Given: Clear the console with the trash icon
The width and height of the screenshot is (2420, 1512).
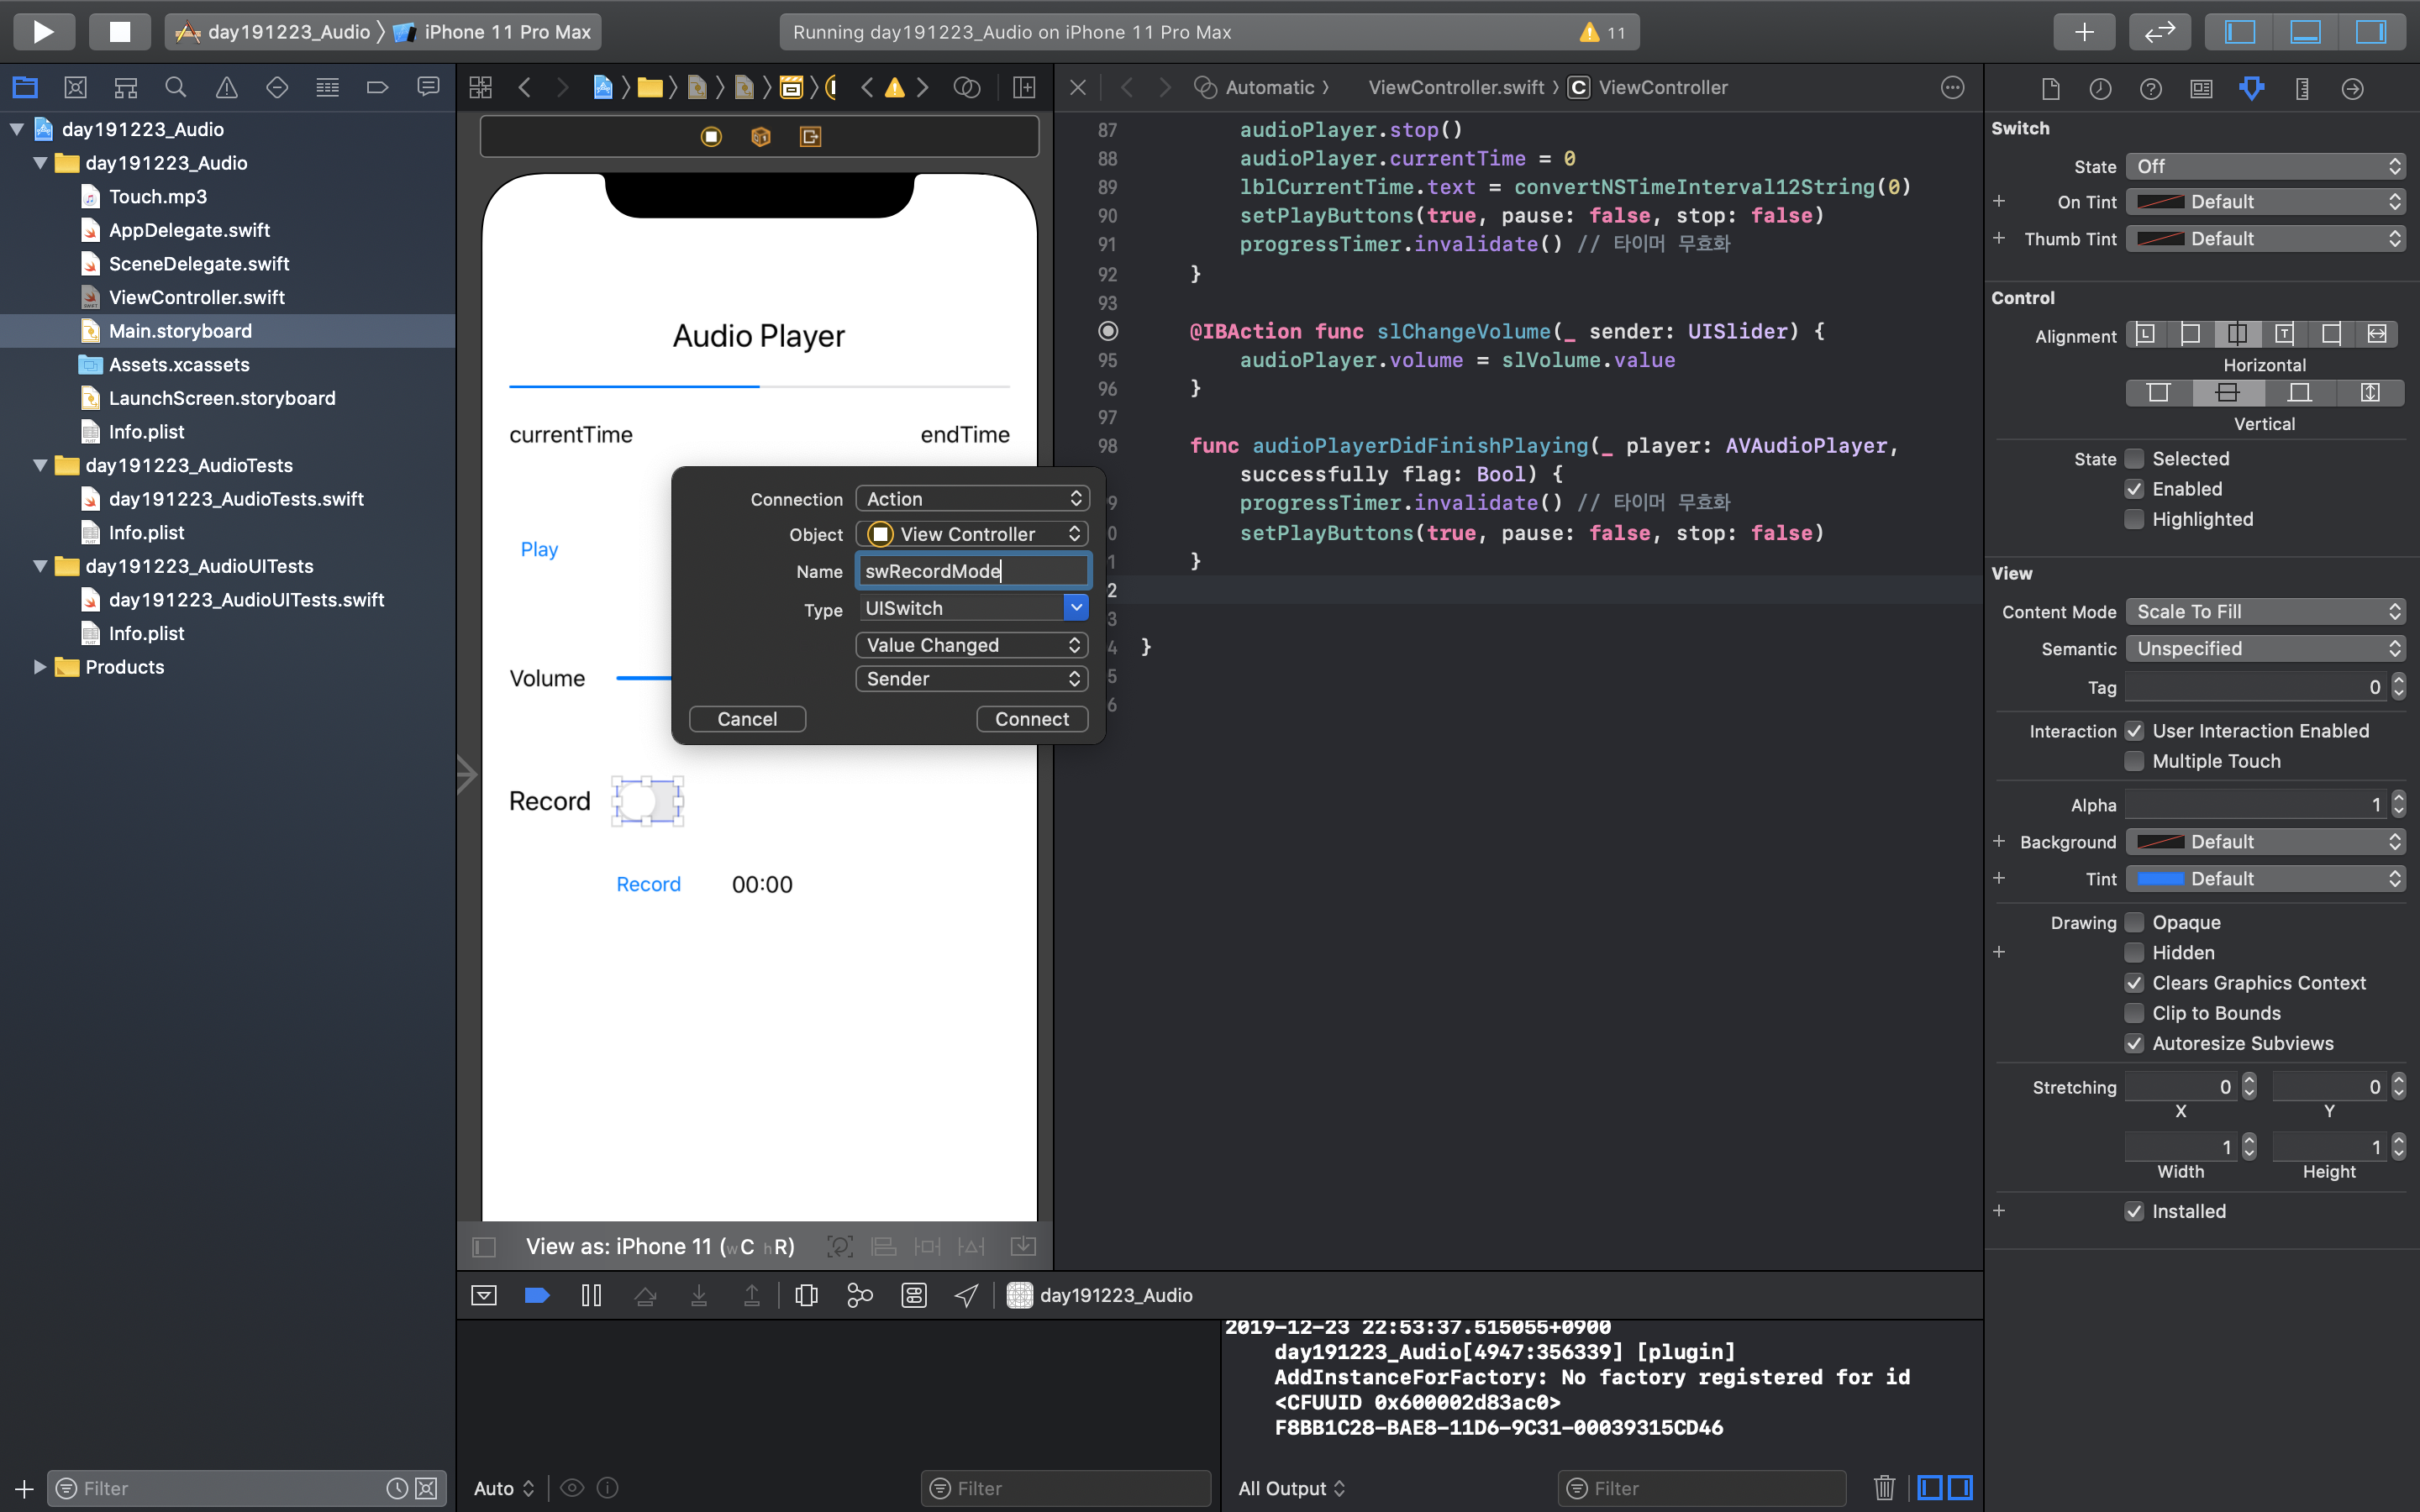Looking at the screenshot, I should (x=1884, y=1488).
